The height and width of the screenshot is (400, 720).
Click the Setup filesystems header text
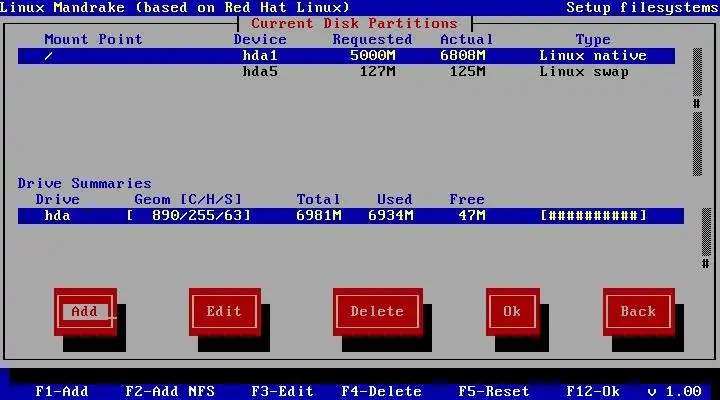[642, 8]
